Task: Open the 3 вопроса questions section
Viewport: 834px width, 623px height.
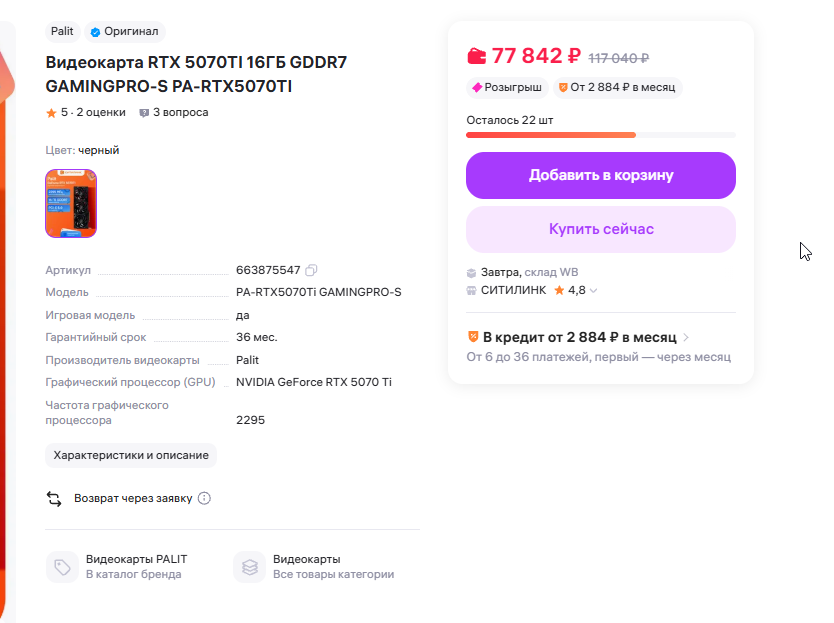Action: click(x=174, y=113)
